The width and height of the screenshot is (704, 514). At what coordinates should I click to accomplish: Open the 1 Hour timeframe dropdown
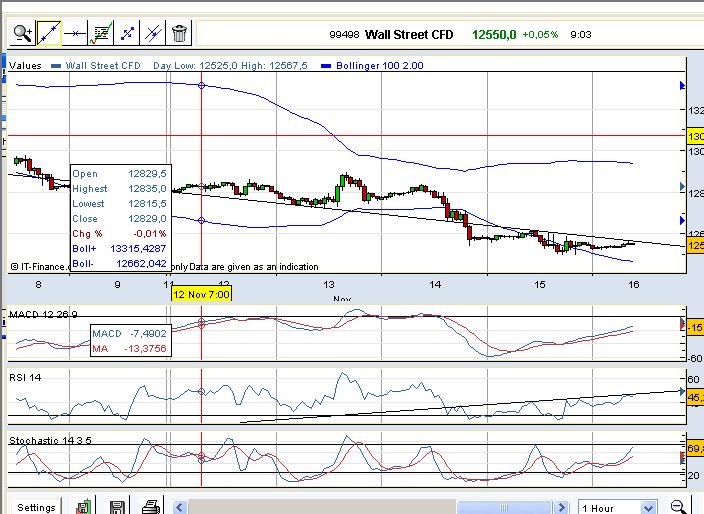coord(618,508)
